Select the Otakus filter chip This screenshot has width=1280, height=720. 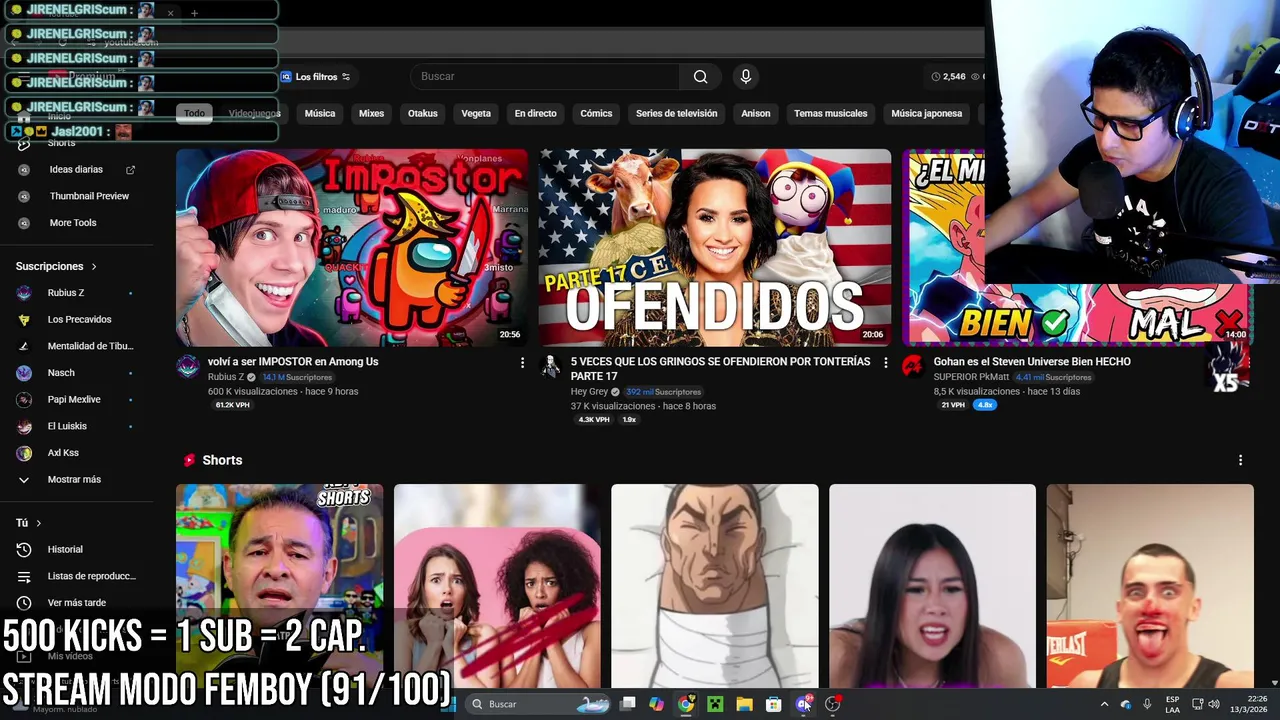423,113
